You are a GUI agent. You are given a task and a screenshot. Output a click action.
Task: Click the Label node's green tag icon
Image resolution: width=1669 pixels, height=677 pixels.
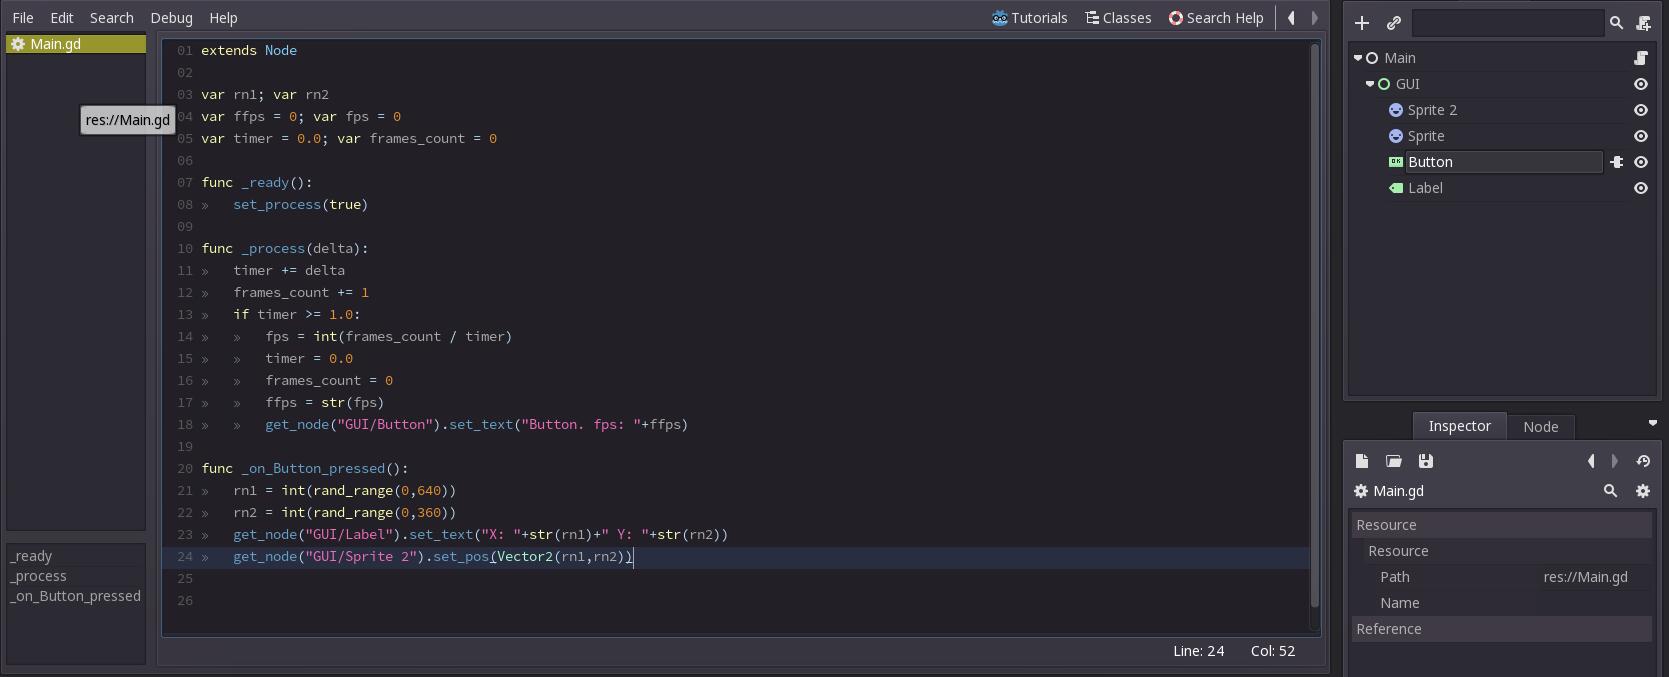[1396, 188]
